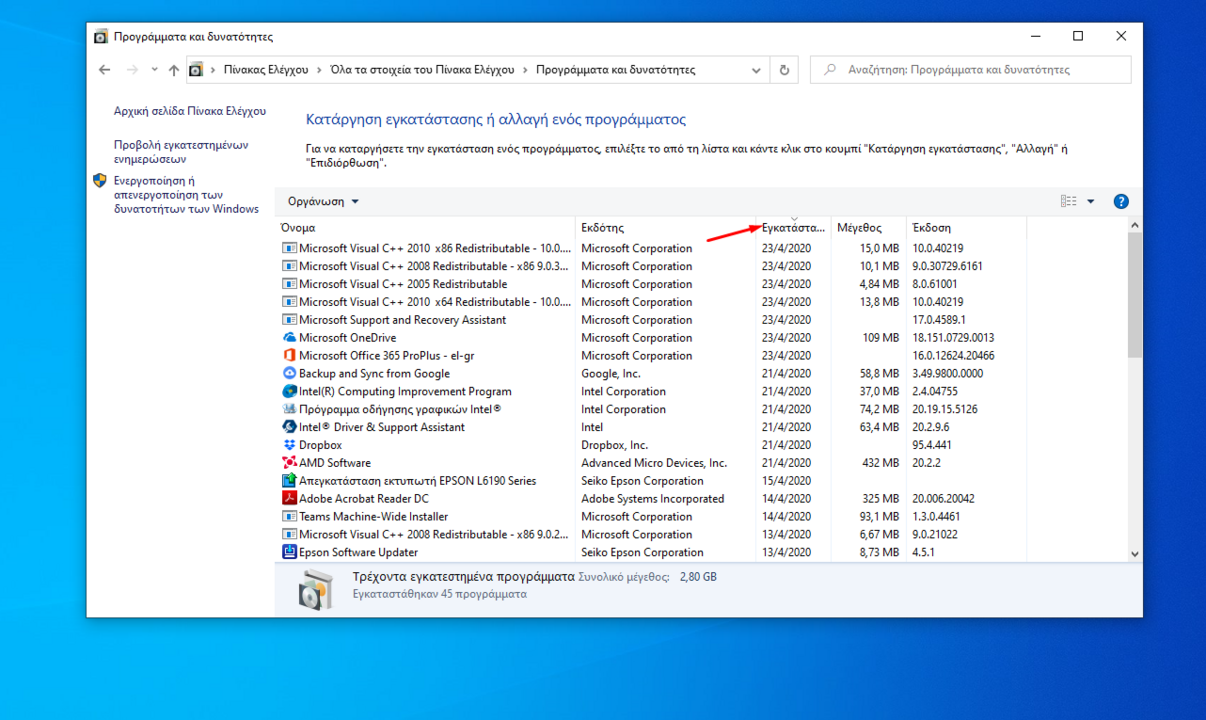Open help with the blue question mark
Image resolution: width=1206 pixels, height=720 pixels.
[x=1120, y=201]
